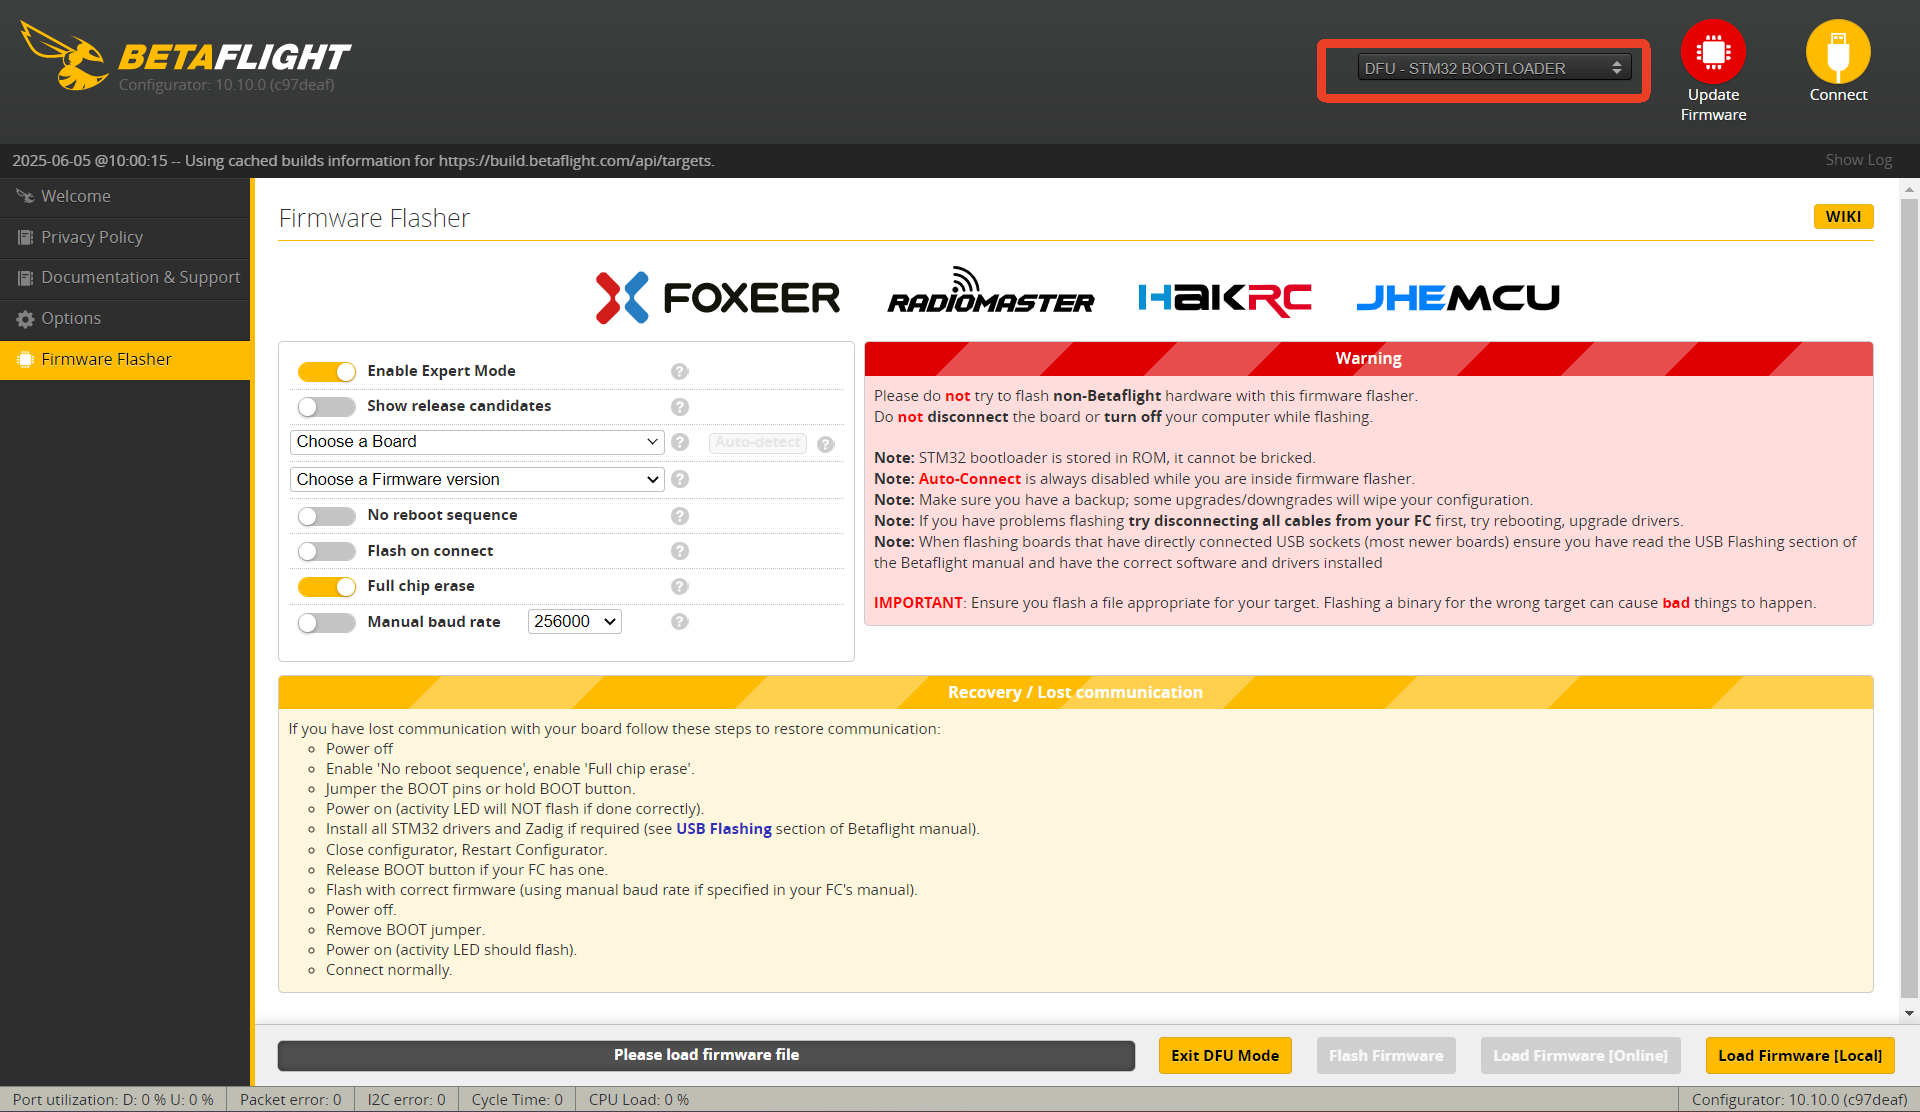Turn on Flash on connect toggle
The image size is (1920, 1112).
pyautogui.click(x=326, y=551)
